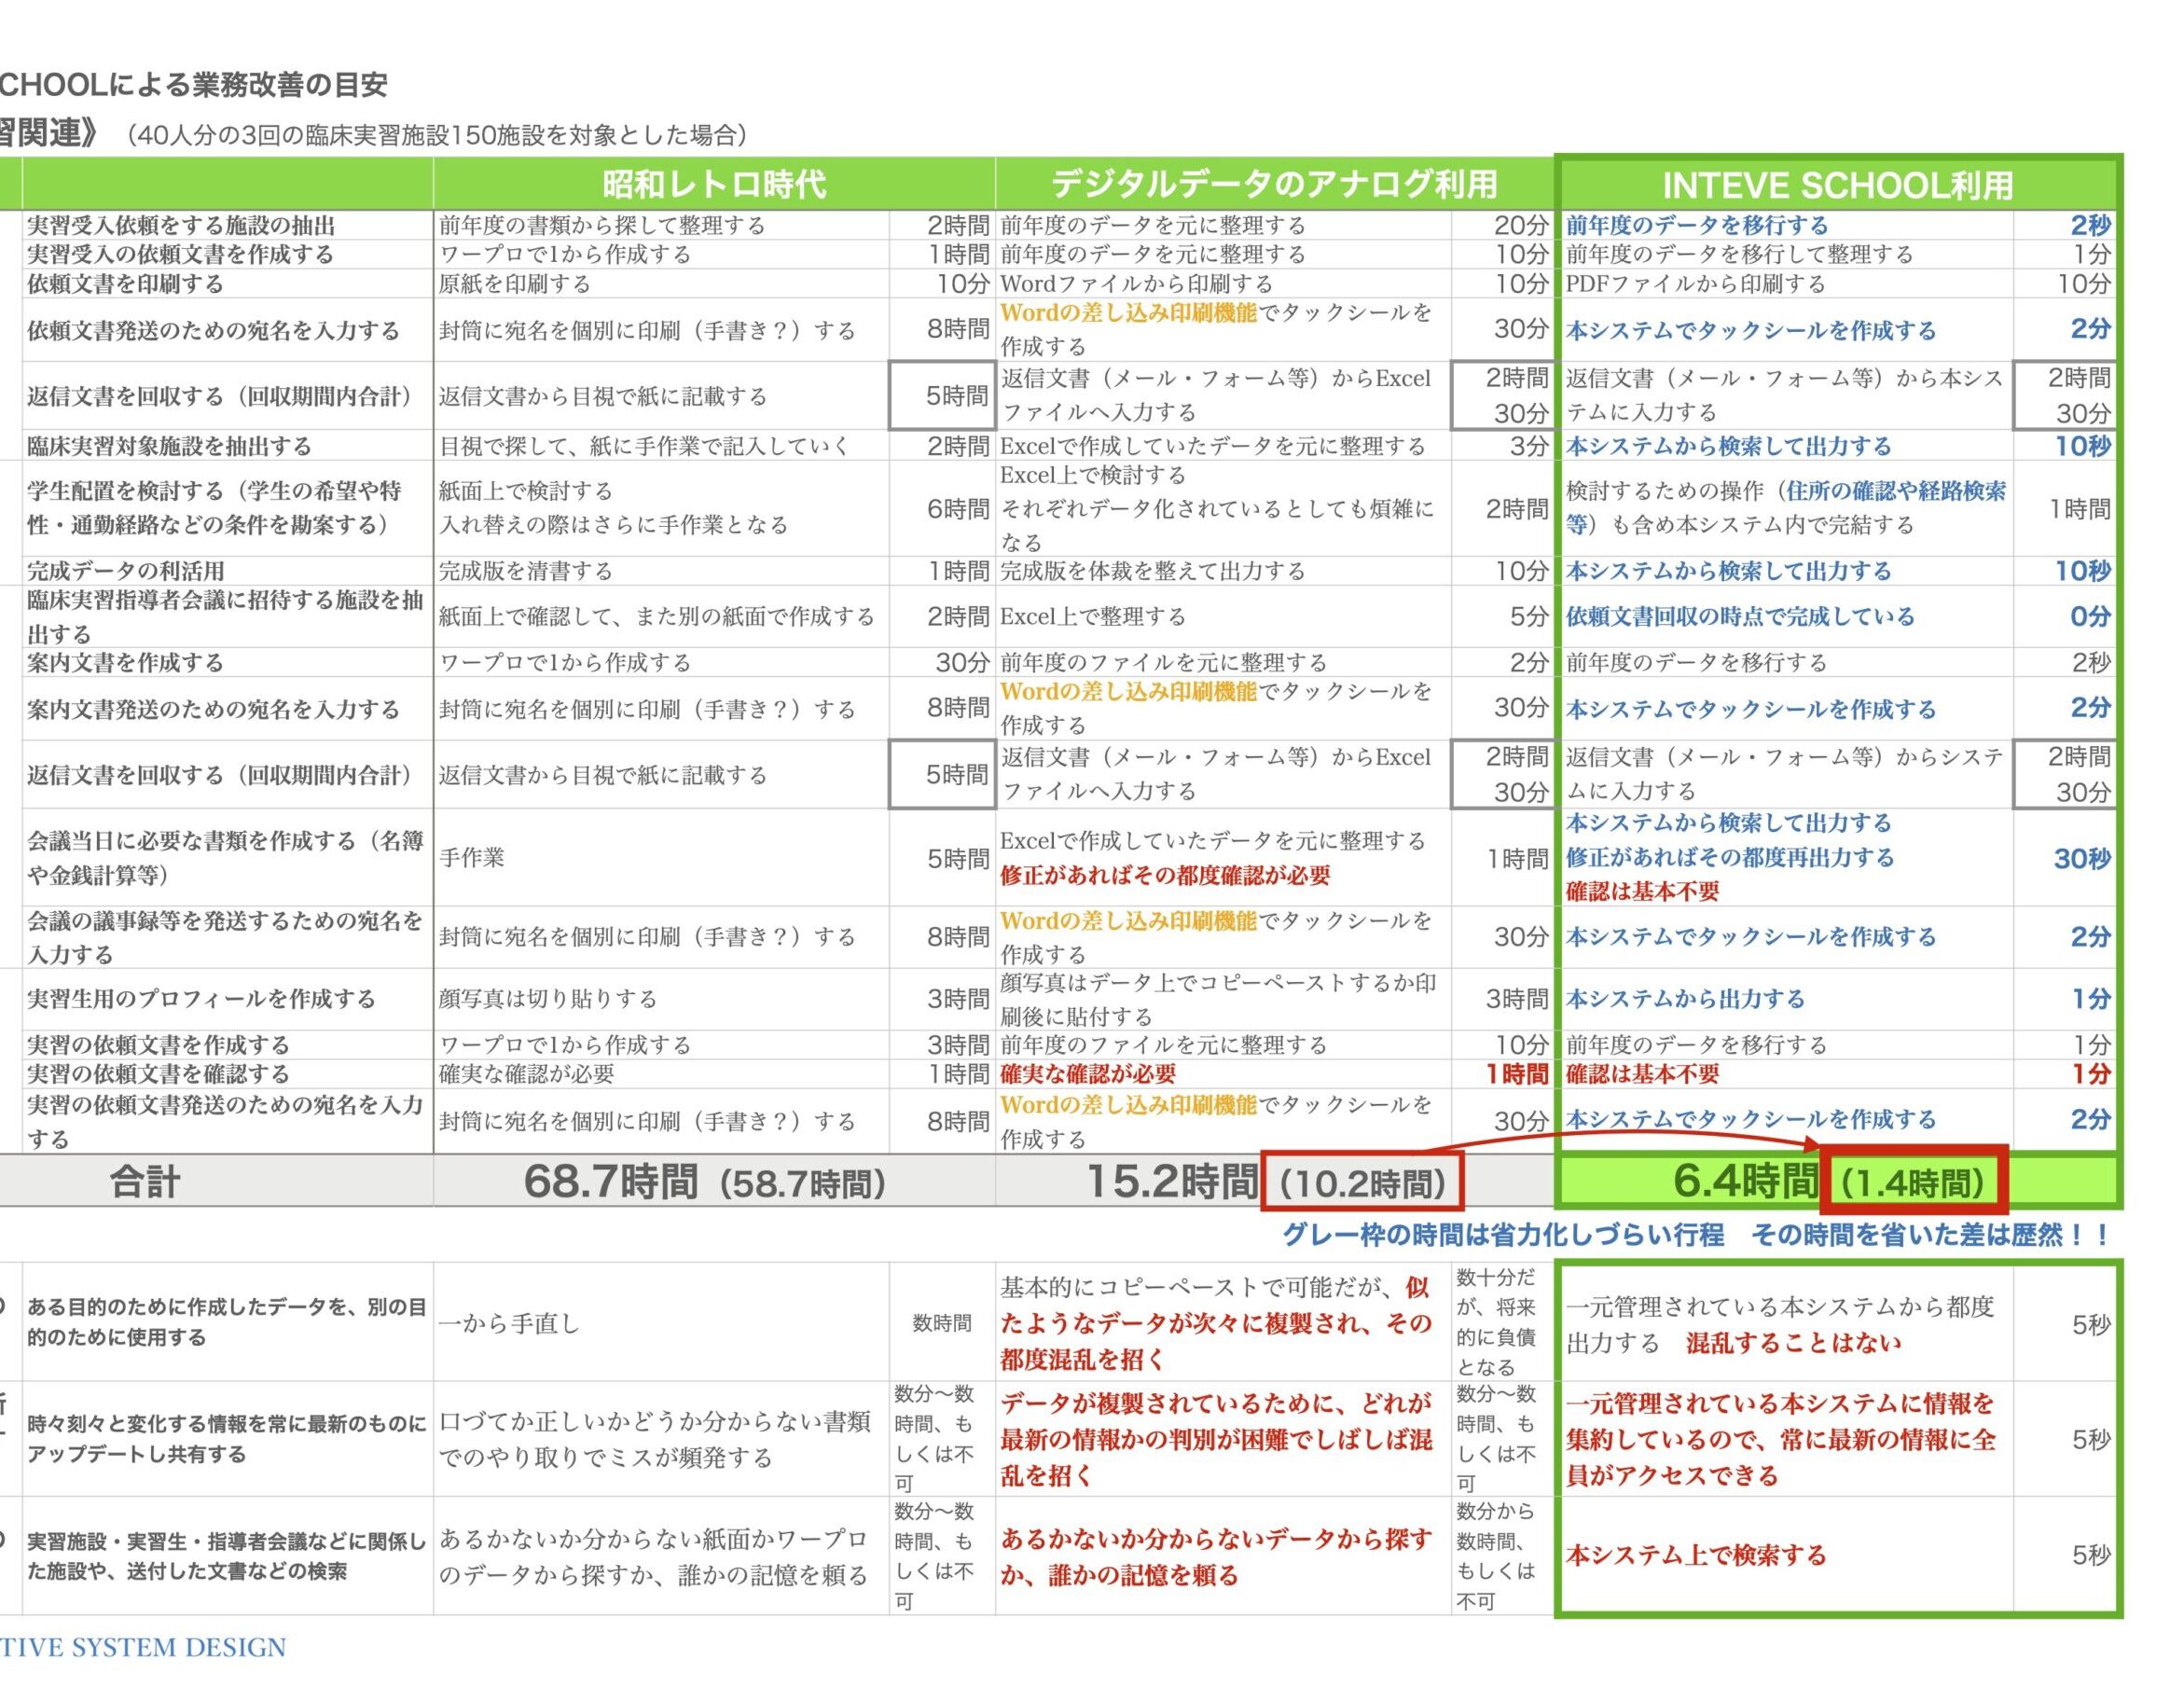Click the red text 混乱することはない
Image resolution: width=2184 pixels, height=1687 pixels.
click(x=1793, y=1343)
